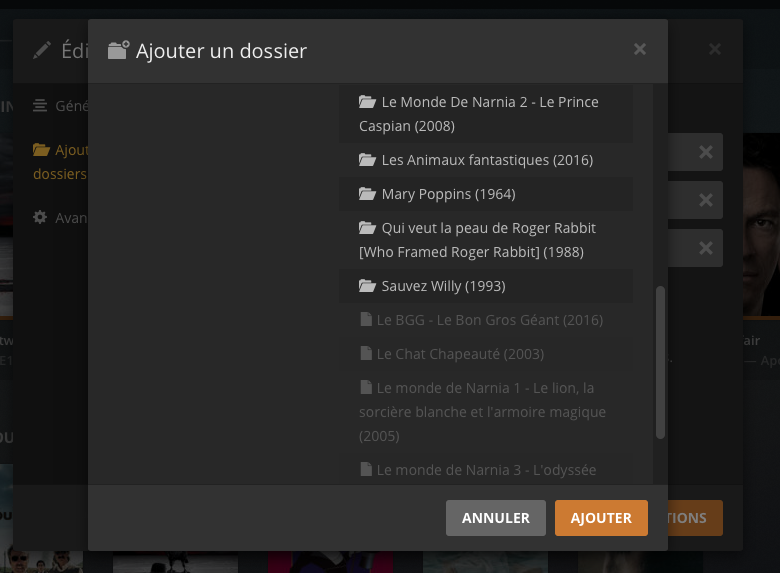
Task: Close the background edit library dialog
Action: click(715, 49)
